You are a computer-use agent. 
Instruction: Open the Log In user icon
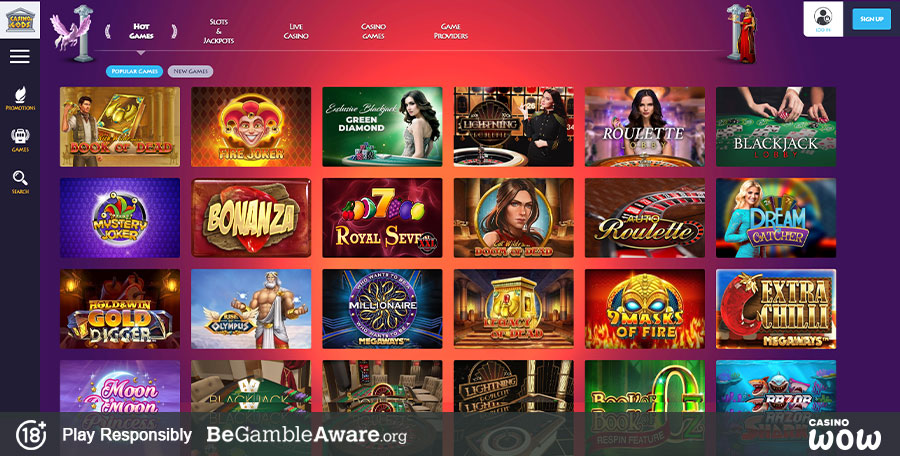click(823, 19)
